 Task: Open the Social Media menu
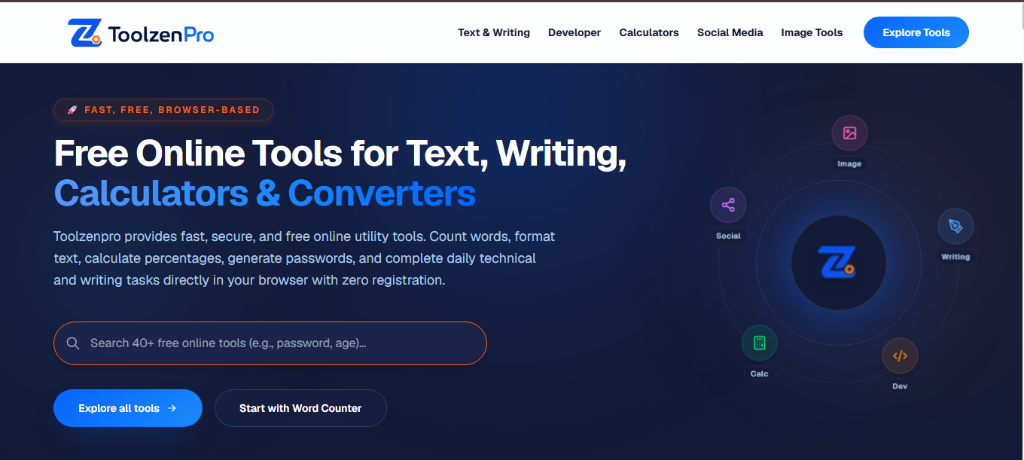pyautogui.click(x=730, y=33)
